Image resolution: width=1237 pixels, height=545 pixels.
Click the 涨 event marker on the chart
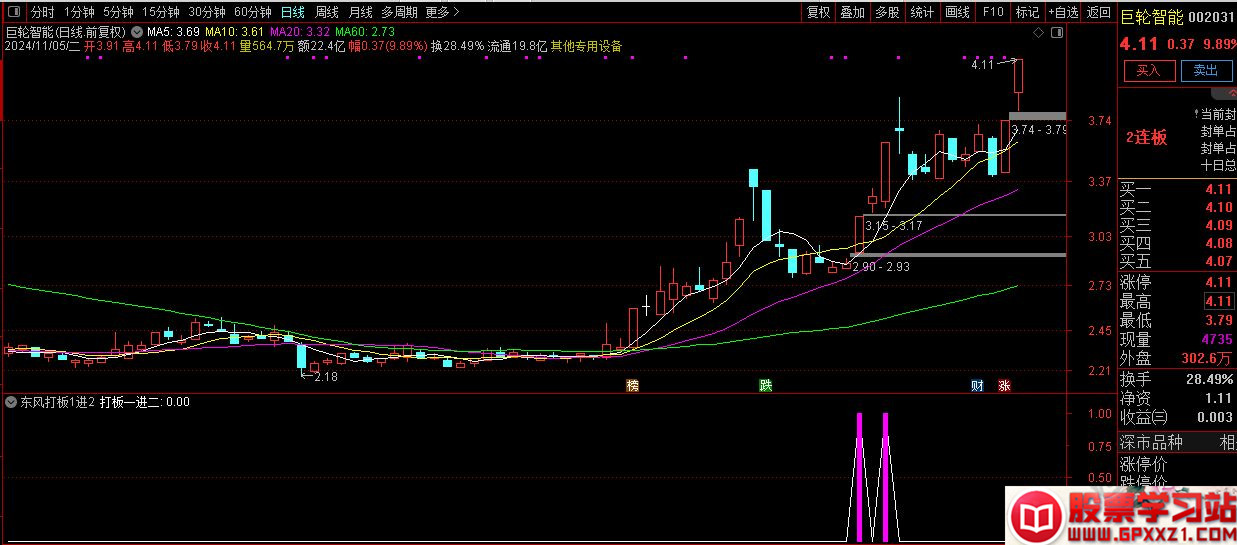coord(1003,385)
